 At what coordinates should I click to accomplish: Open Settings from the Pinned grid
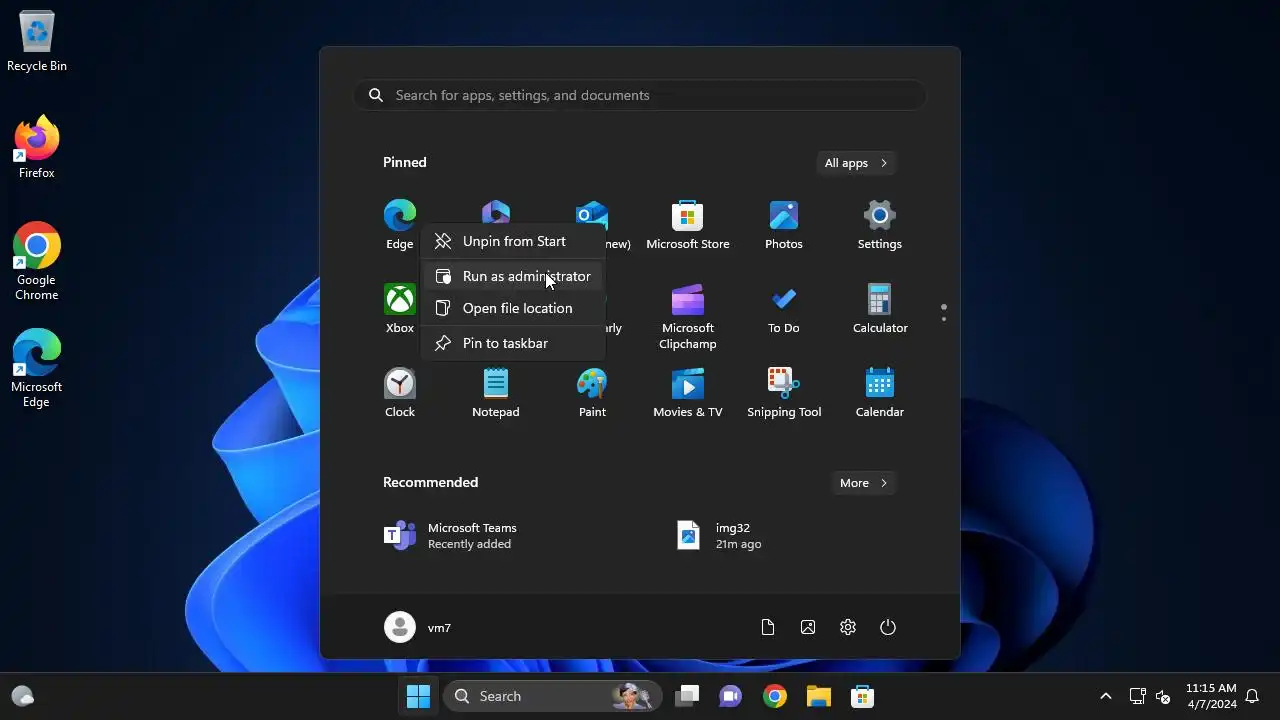(x=880, y=224)
